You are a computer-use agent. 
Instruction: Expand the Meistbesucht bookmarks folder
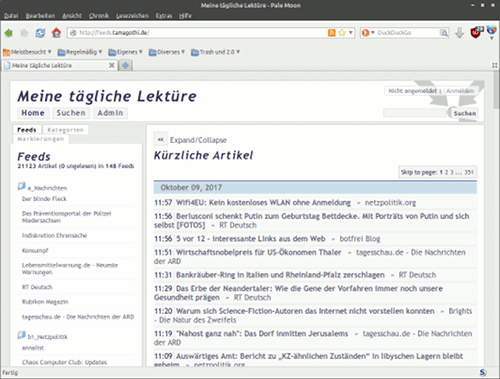pyautogui.click(x=27, y=52)
